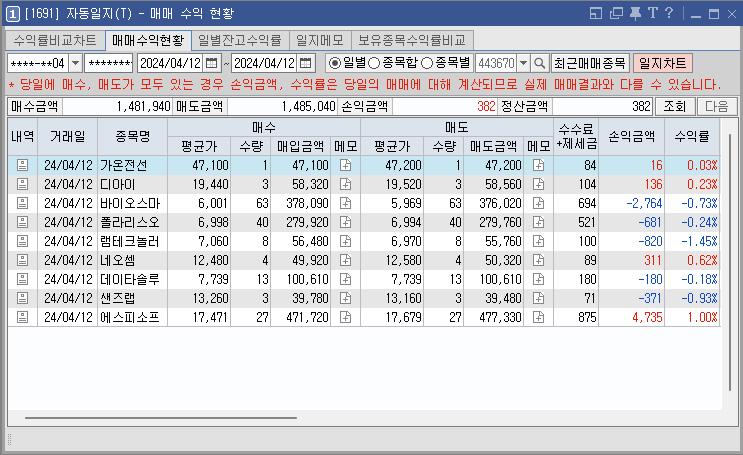Add buy memo for 디아이

pyautogui.click(x=345, y=184)
